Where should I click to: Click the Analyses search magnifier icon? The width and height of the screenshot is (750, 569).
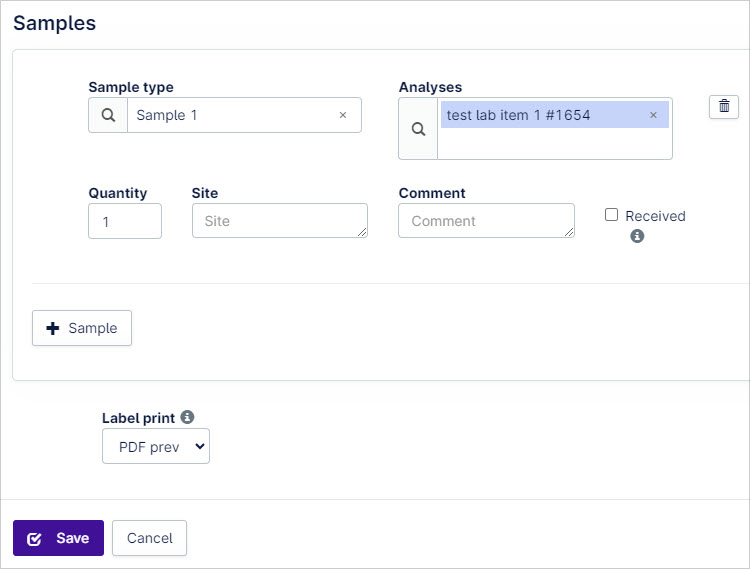tap(418, 129)
